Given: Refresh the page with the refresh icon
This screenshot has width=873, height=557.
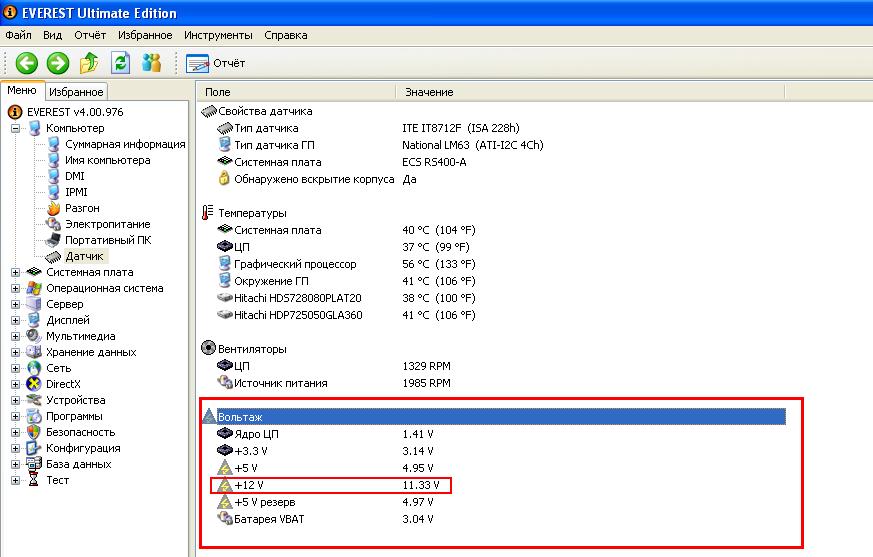Looking at the screenshot, I should (x=120, y=63).
